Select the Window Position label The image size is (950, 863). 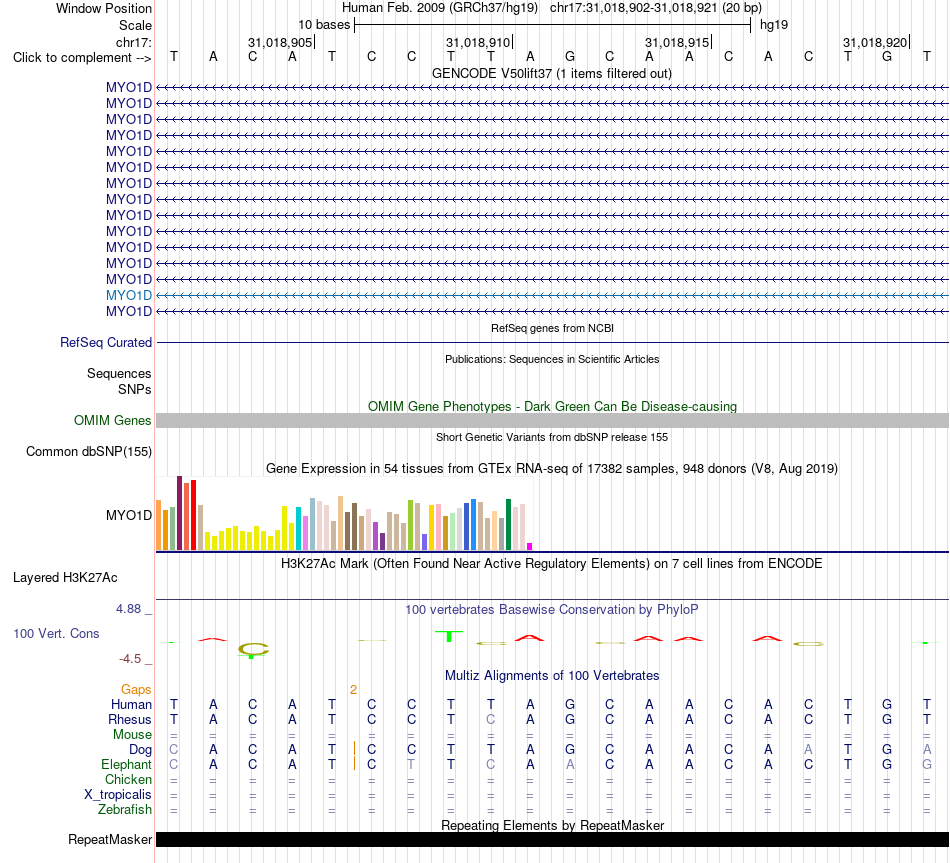tap(104, 8)
